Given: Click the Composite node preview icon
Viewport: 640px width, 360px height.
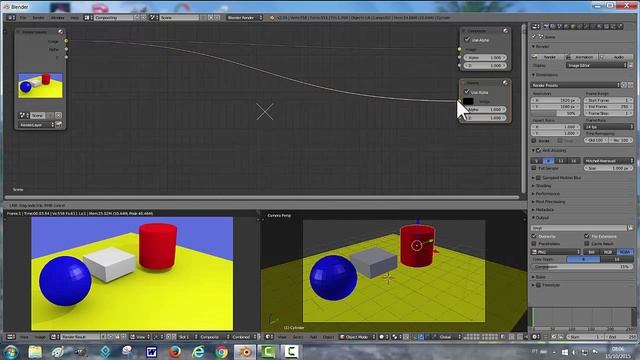Looking at the screenshot, I should tap(505, 31).
